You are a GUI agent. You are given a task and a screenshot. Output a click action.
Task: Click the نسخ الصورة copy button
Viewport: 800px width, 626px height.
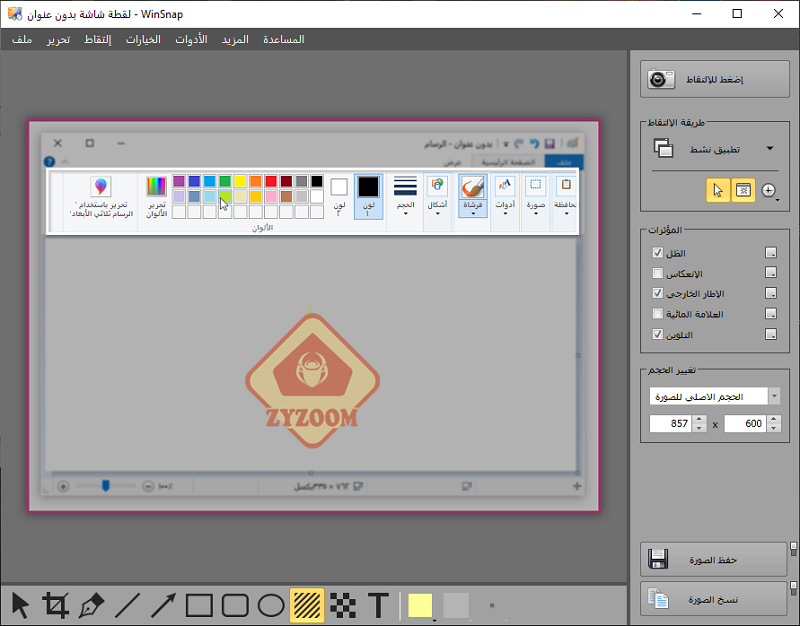point(713,599)
